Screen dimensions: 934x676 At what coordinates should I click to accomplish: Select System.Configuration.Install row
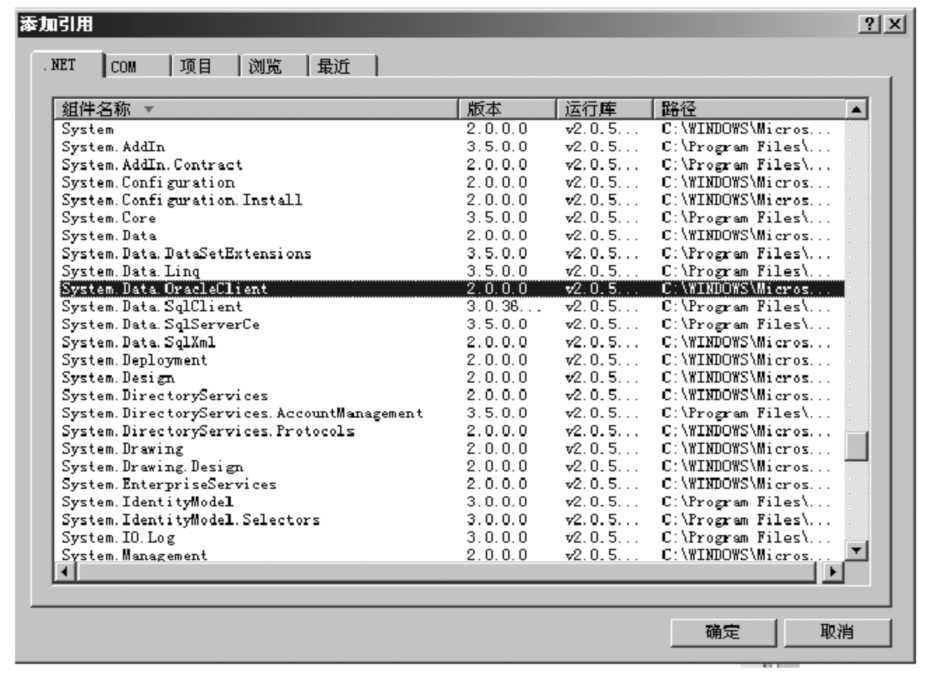452,200
